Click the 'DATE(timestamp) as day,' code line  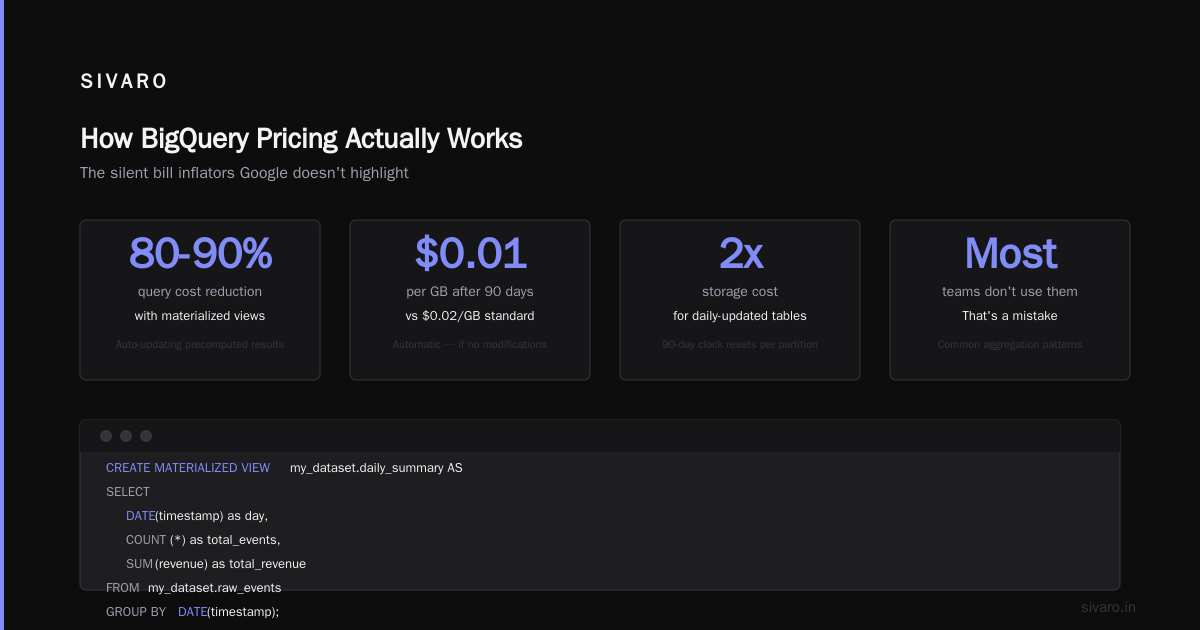click(x=197, y=516)
